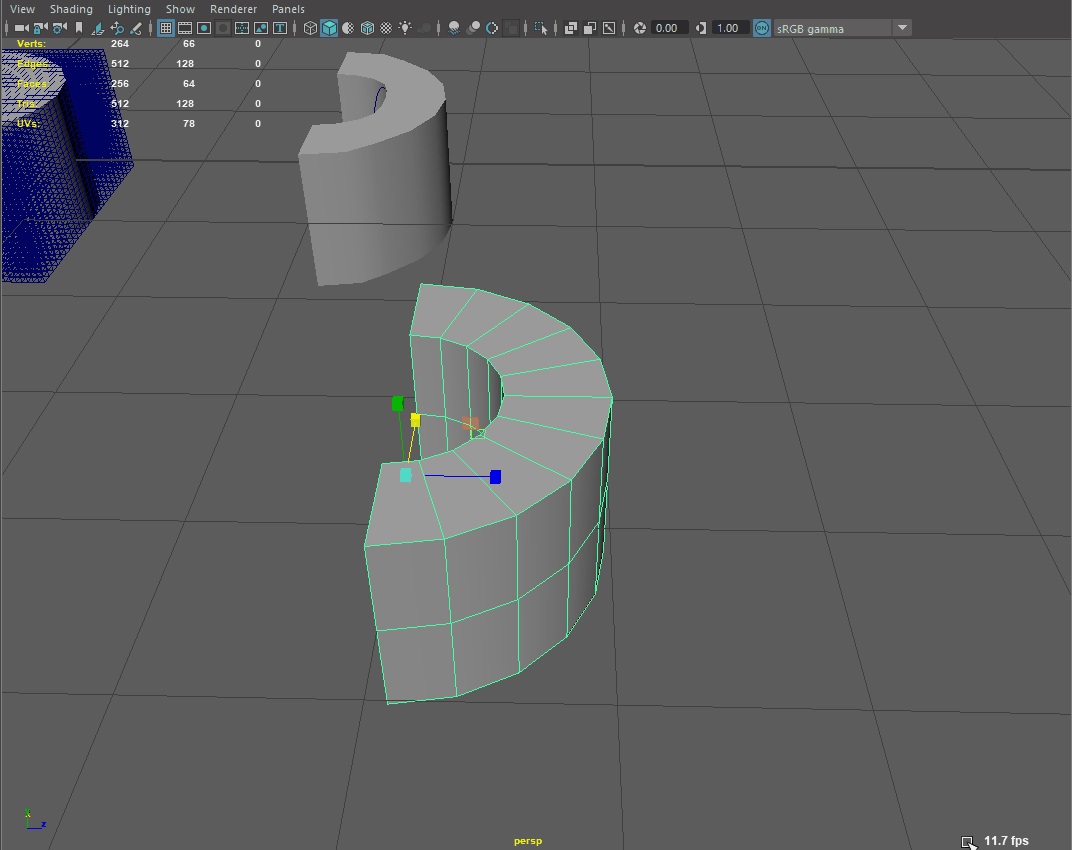Open the Panels menu
The height and width of the screenshot is (850, 1072).
tap(288, 9)
